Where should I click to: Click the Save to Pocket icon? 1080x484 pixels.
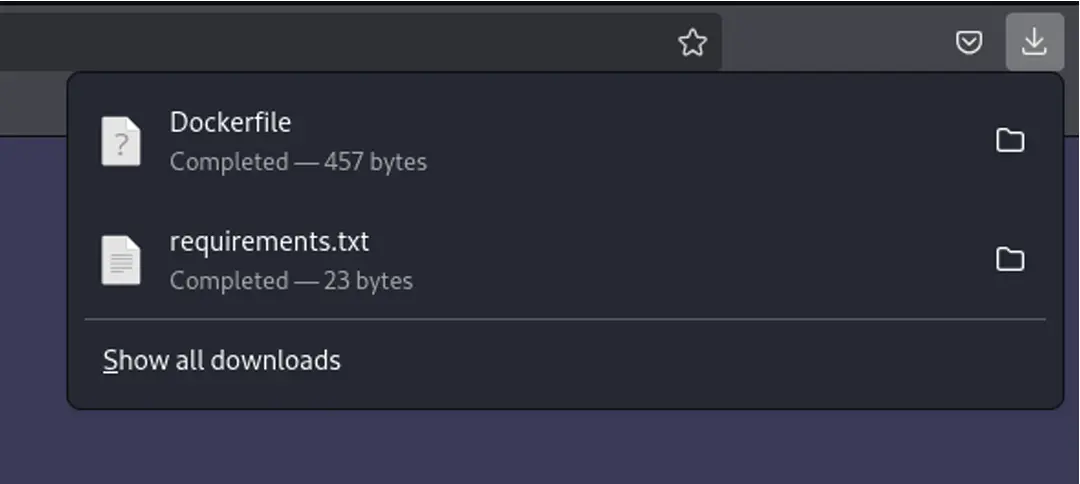[969, 43]
